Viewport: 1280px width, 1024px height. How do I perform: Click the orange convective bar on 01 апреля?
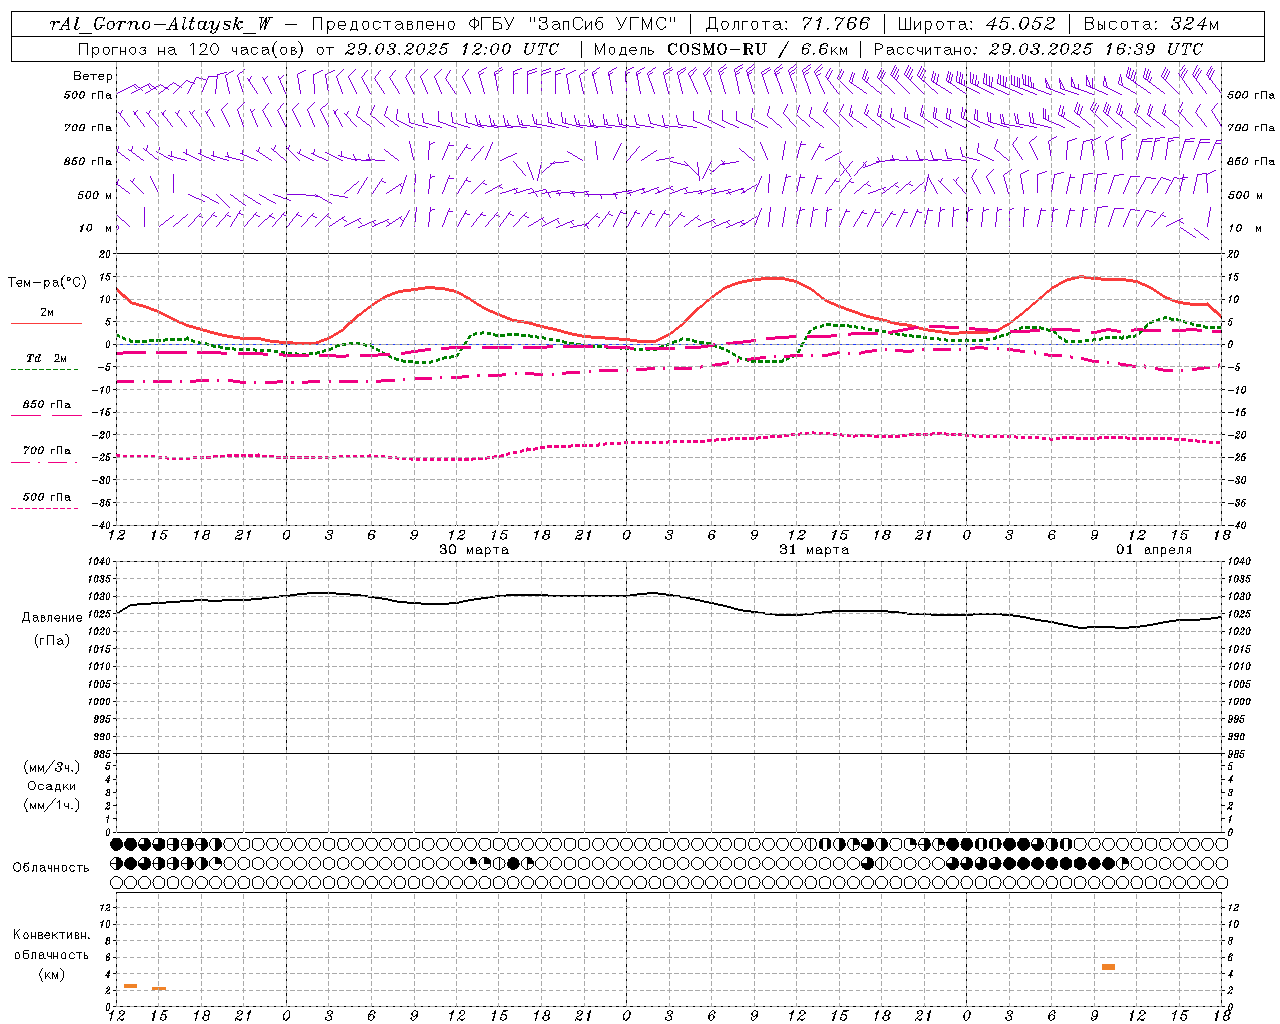point(1108,967)
